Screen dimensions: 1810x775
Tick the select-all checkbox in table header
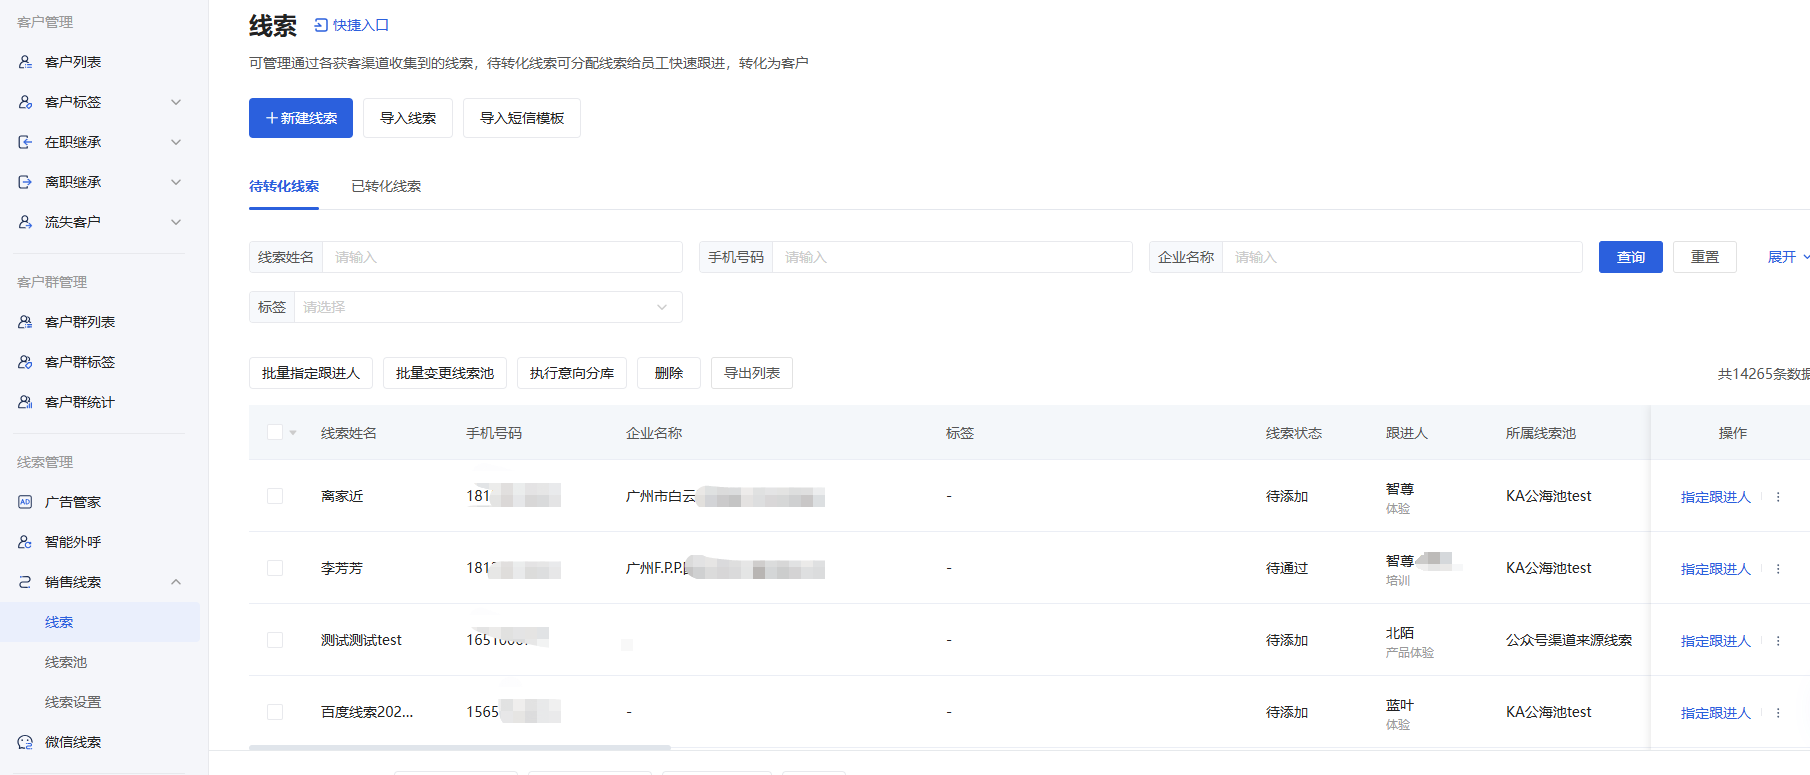(x=275, y=432)
